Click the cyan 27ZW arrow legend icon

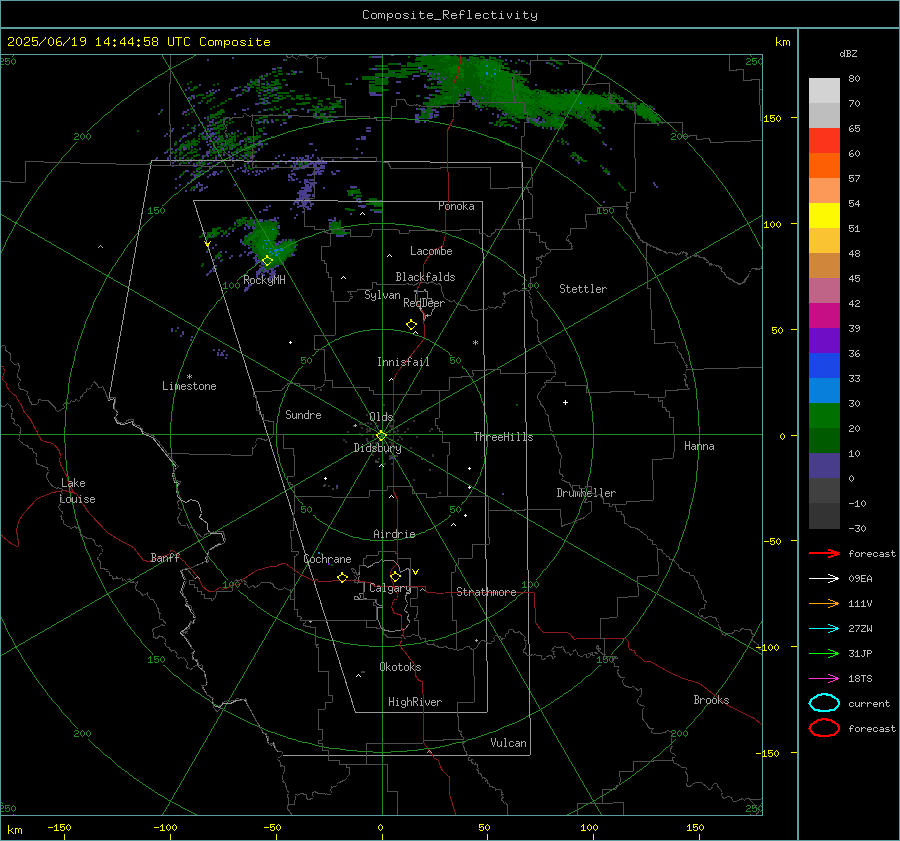(x=824, y=629)
